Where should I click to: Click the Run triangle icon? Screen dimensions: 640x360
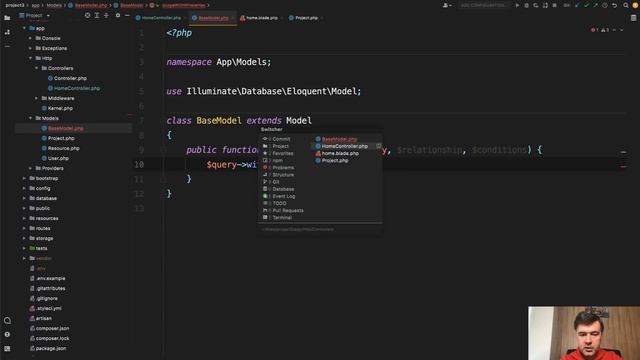pyautogui.click(x=517, y=5)
